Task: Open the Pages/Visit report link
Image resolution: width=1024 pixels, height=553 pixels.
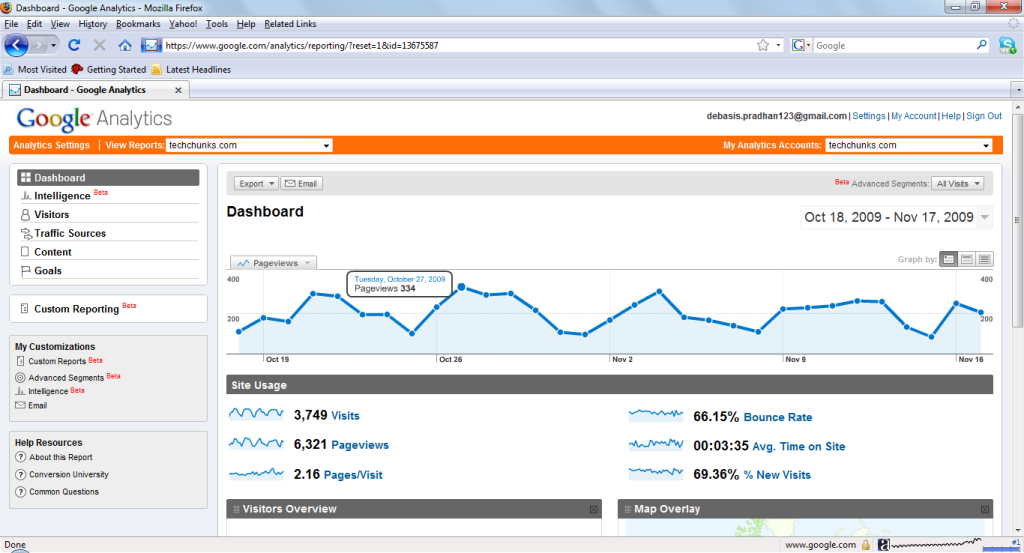Action: pos(353,475)
